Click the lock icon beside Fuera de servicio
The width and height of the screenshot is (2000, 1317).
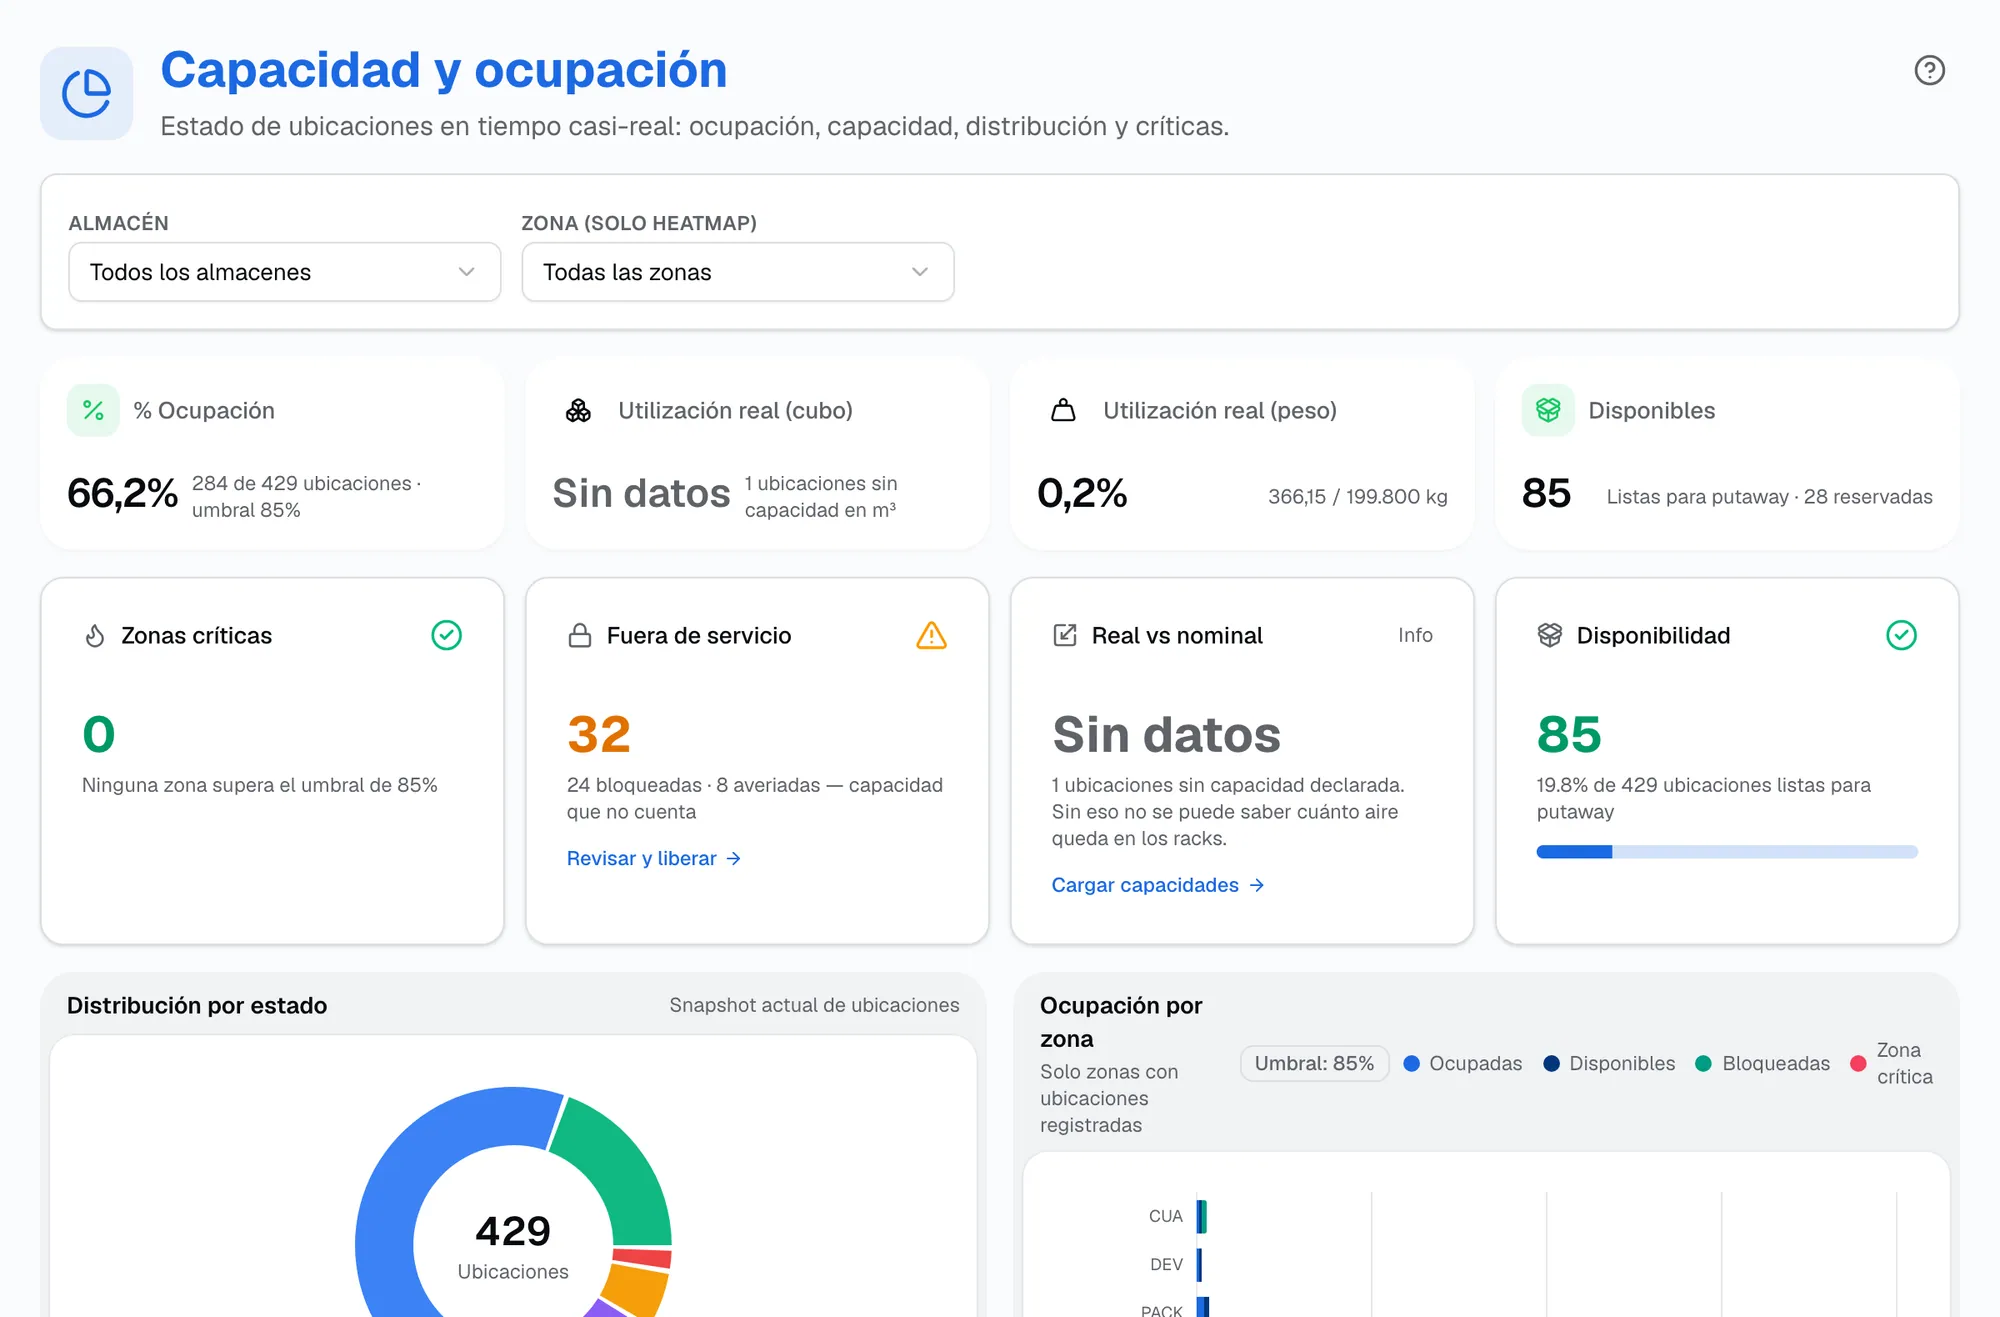tap(580, 636)
